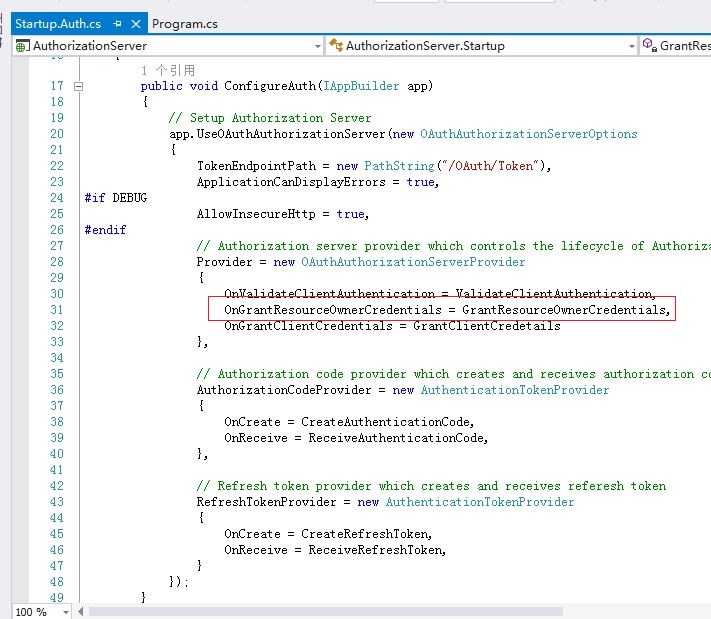The image size is (711, 619).
Task: Click the "1 个引用" reference link
Action: (168, 70)
